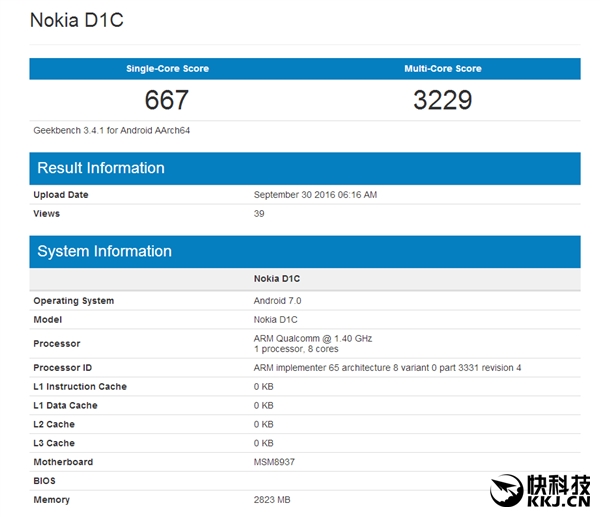Select the Multi-Core Score header
Image resolution: width=600 pixels, height=517 pixels.
(x=442, y=69)
